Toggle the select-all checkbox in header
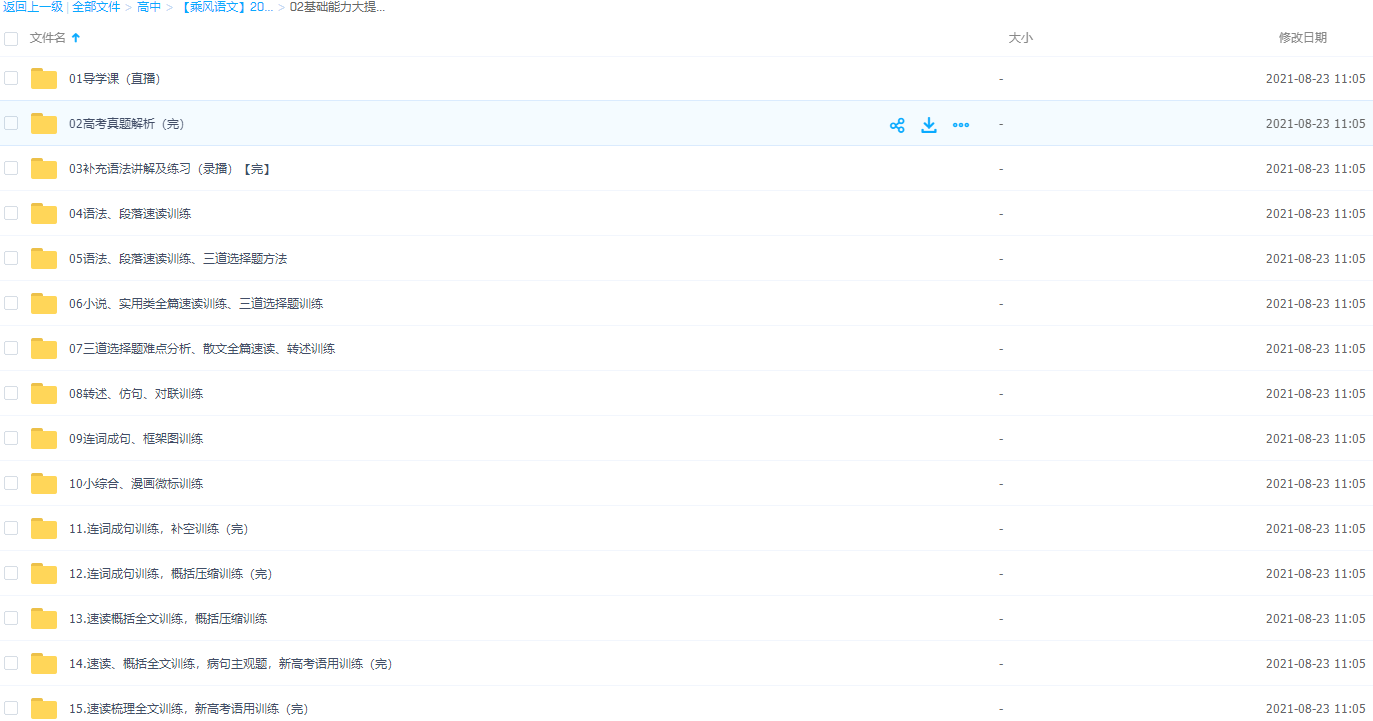This screenshot has height=721, width=1373. pos(11,38)
